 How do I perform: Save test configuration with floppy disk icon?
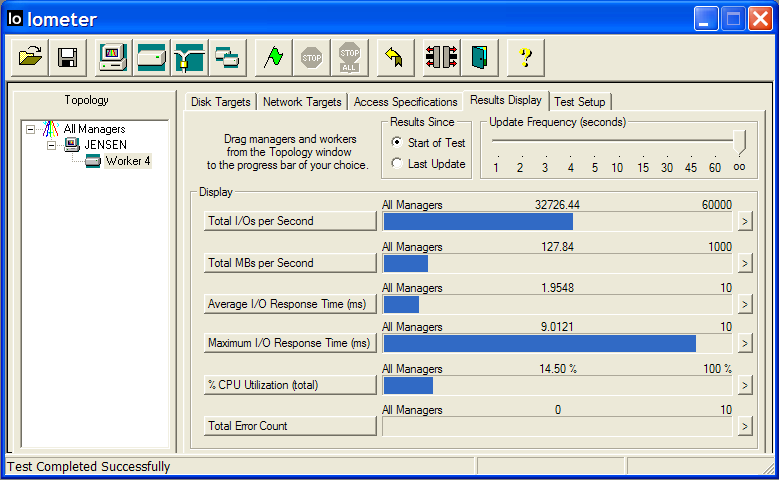tap(68, 58)
